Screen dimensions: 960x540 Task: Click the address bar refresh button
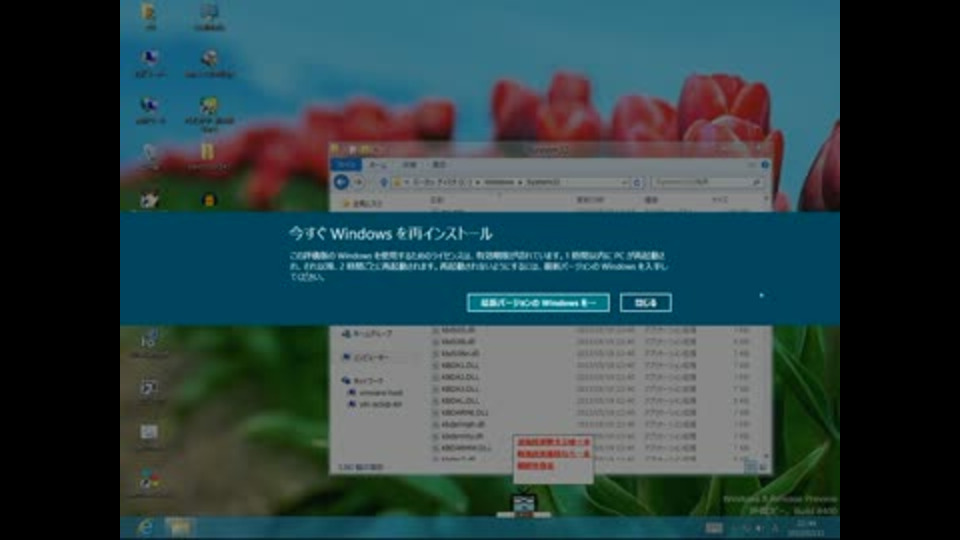point(637,182)
